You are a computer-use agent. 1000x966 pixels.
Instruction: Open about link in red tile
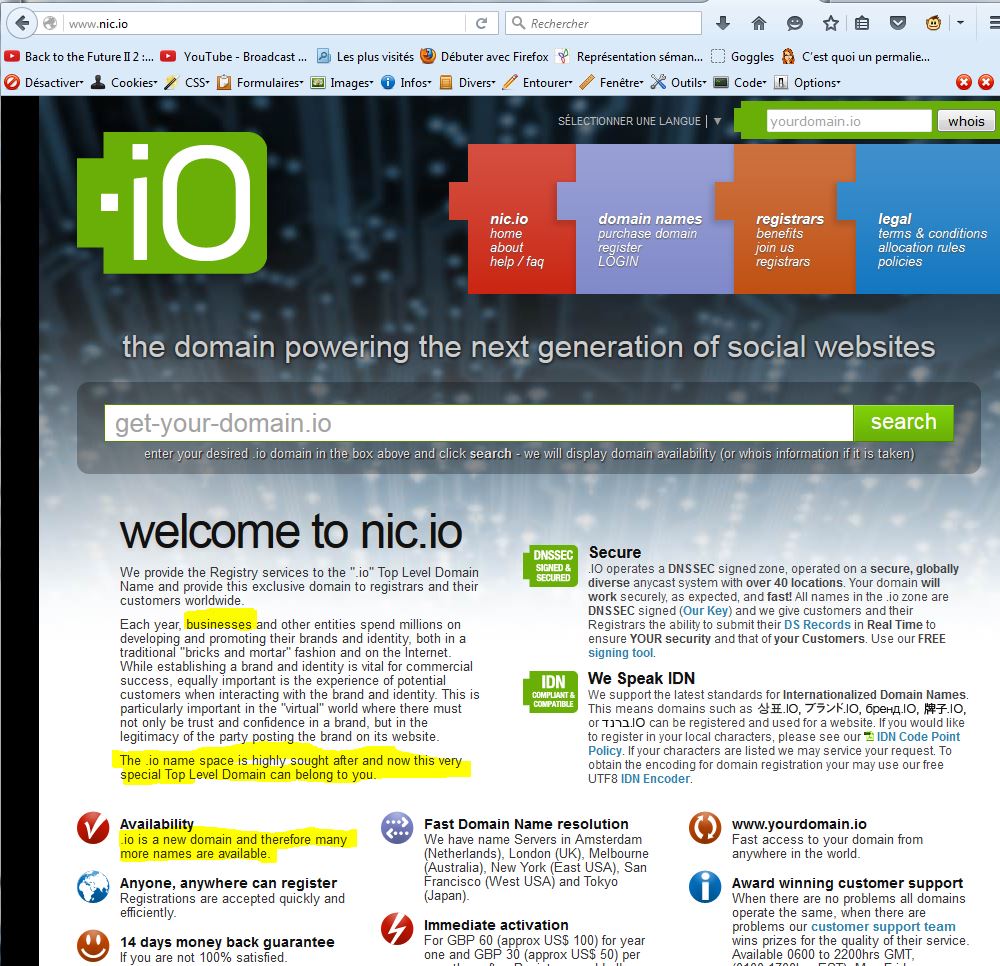[506, 247]
